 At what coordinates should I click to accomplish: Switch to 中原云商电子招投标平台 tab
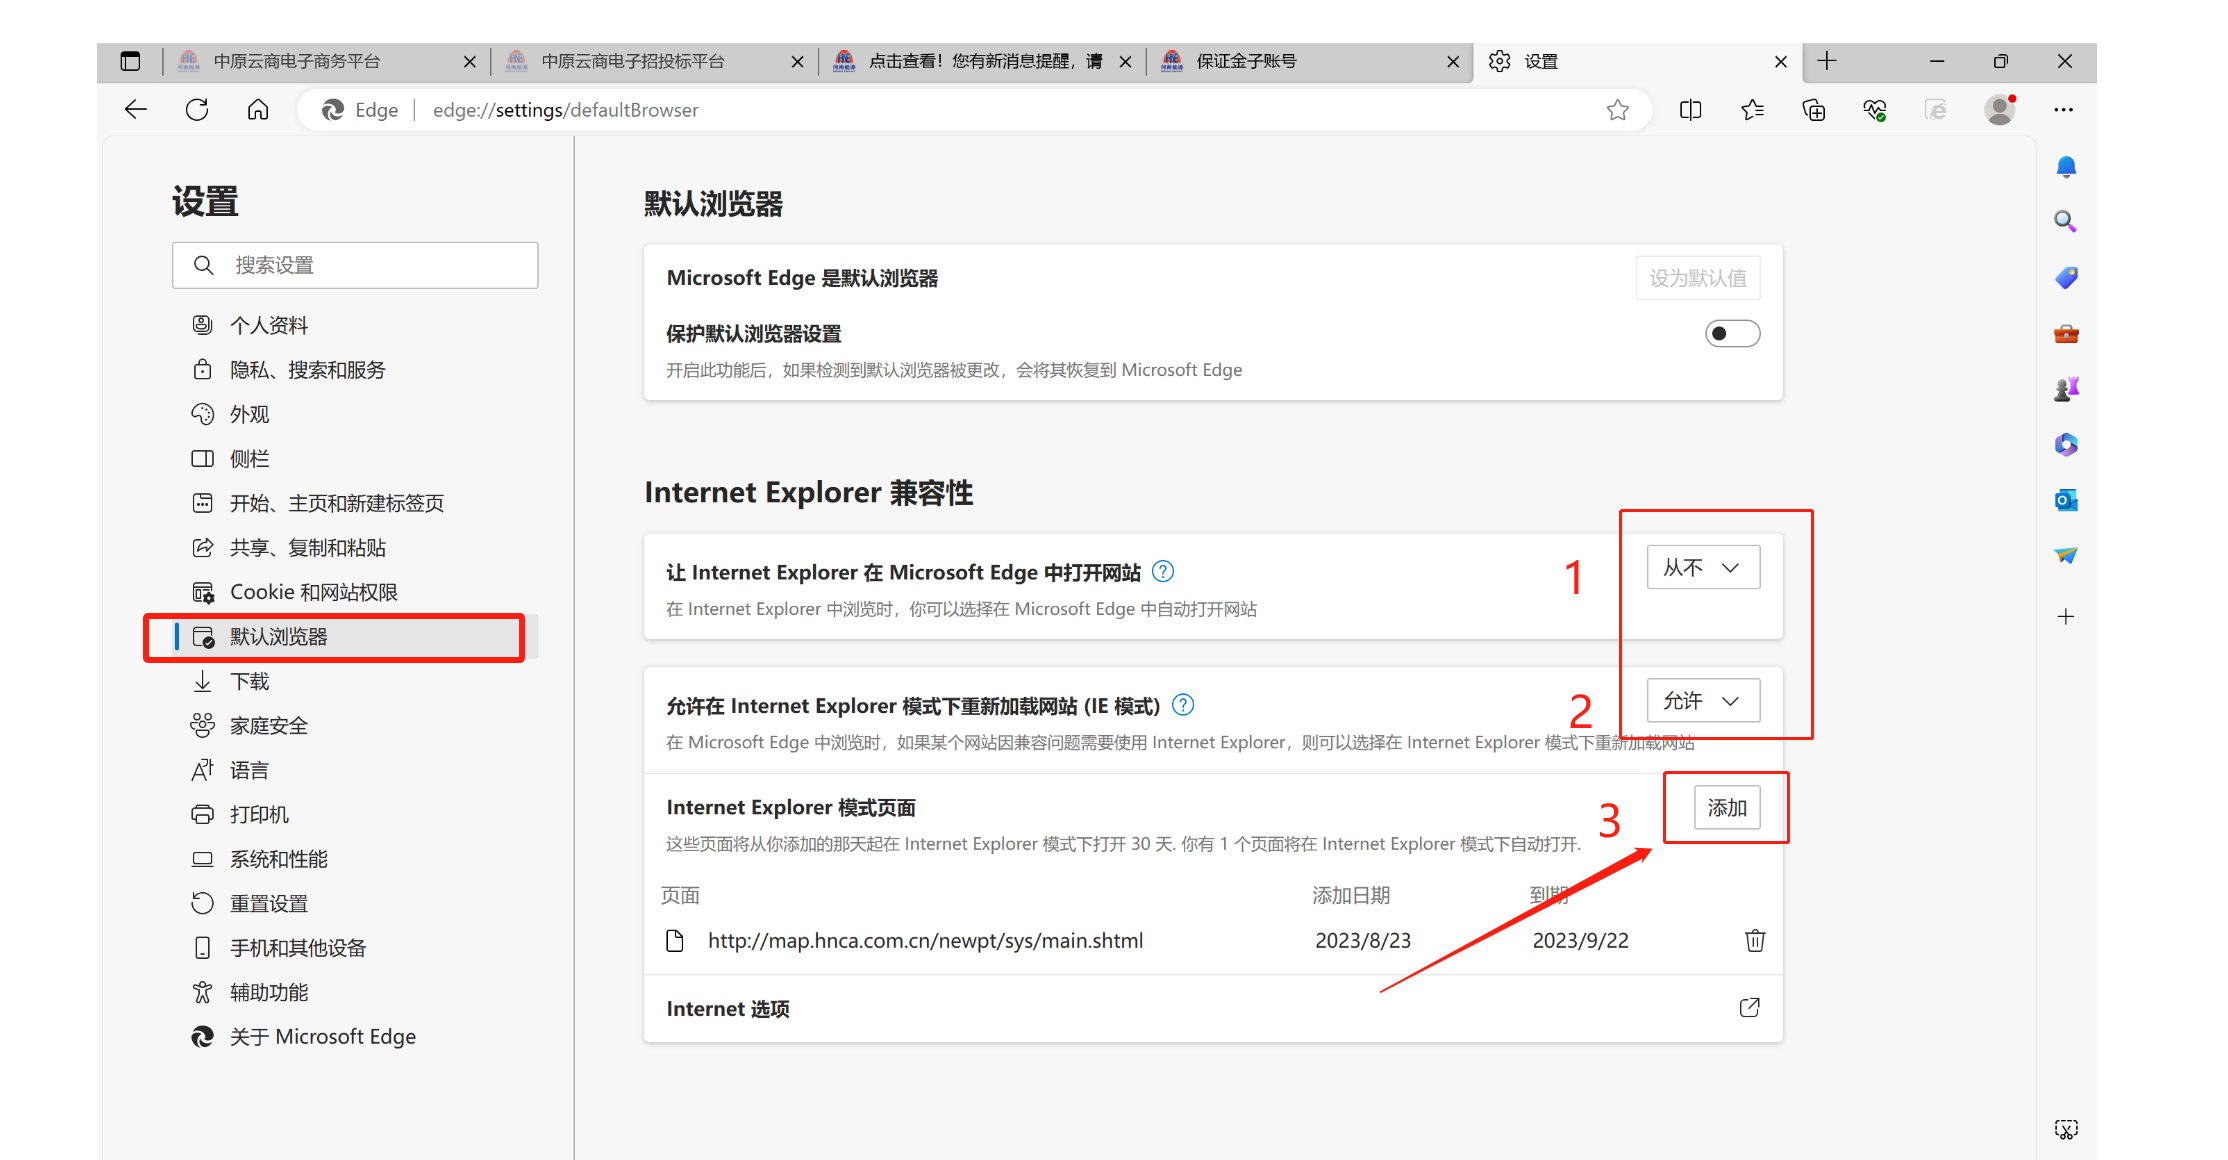[x=633, y=61]
